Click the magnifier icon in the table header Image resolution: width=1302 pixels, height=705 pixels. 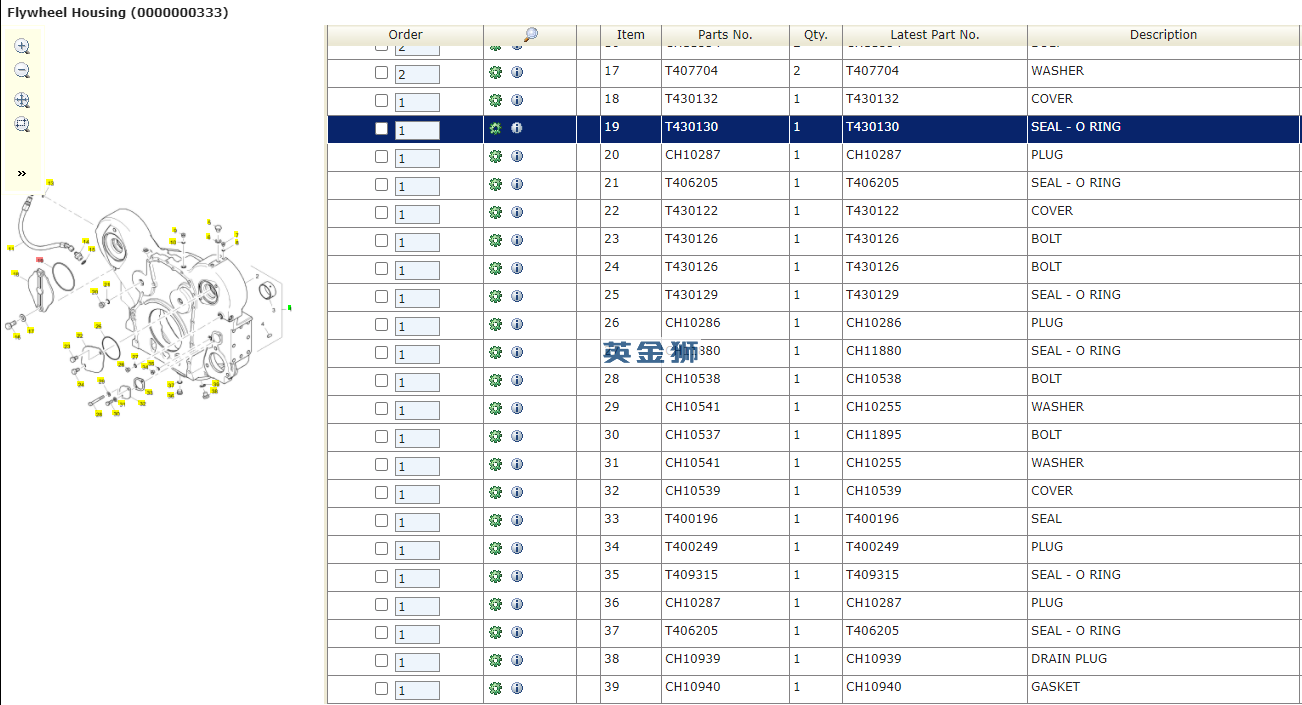click(x=530, y=35)
